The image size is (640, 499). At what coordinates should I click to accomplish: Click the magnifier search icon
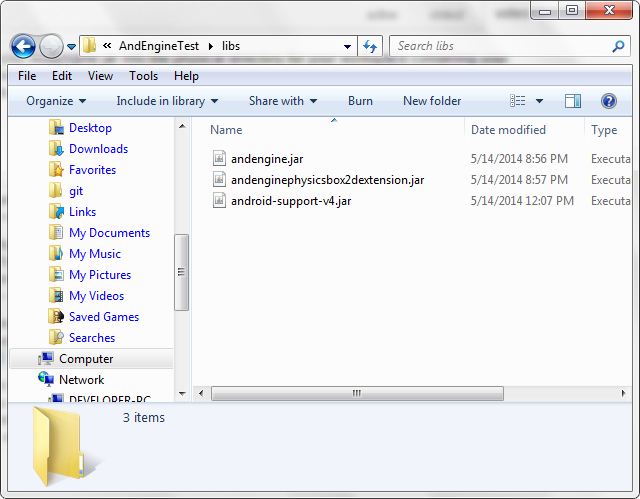point(618,46)
